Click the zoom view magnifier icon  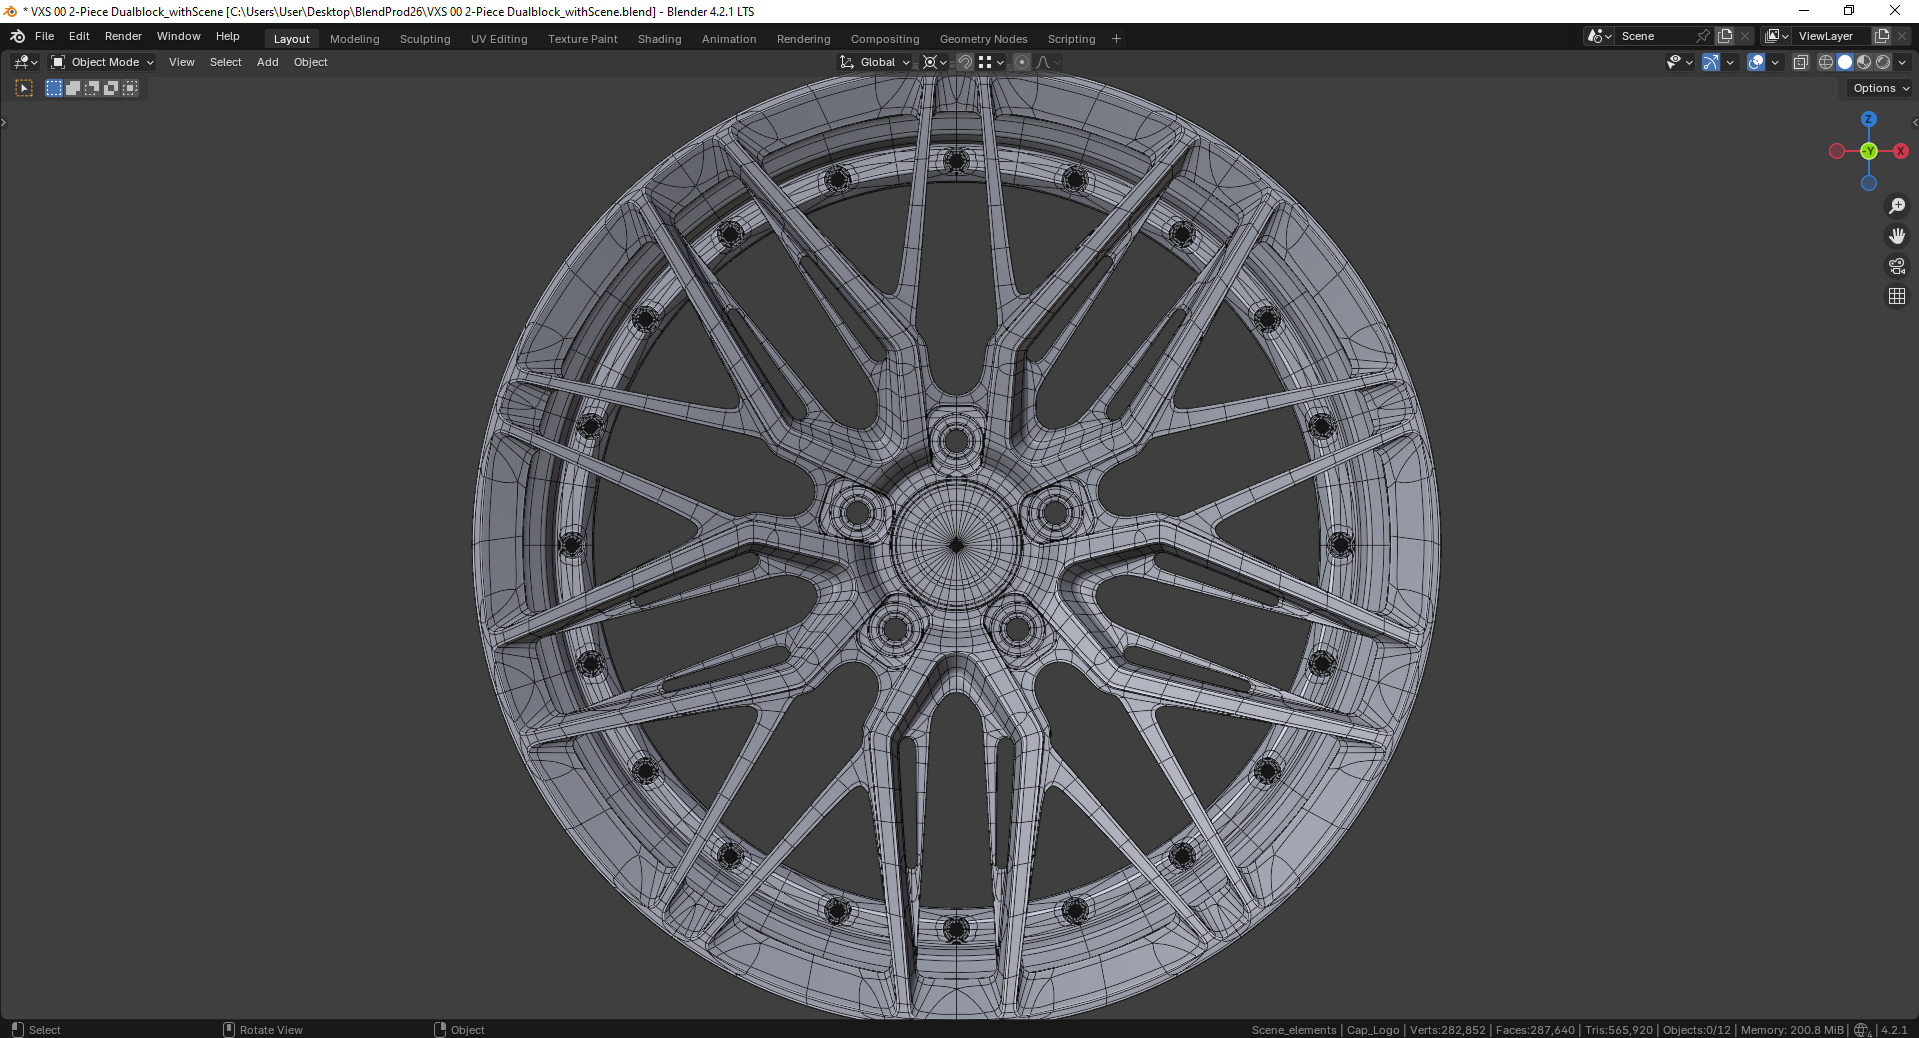click(x=1896, y=206)
